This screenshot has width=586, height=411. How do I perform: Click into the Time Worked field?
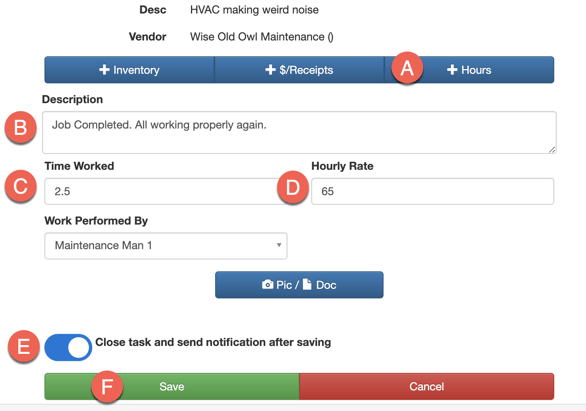pyautogui.click(x=166, y=191)
